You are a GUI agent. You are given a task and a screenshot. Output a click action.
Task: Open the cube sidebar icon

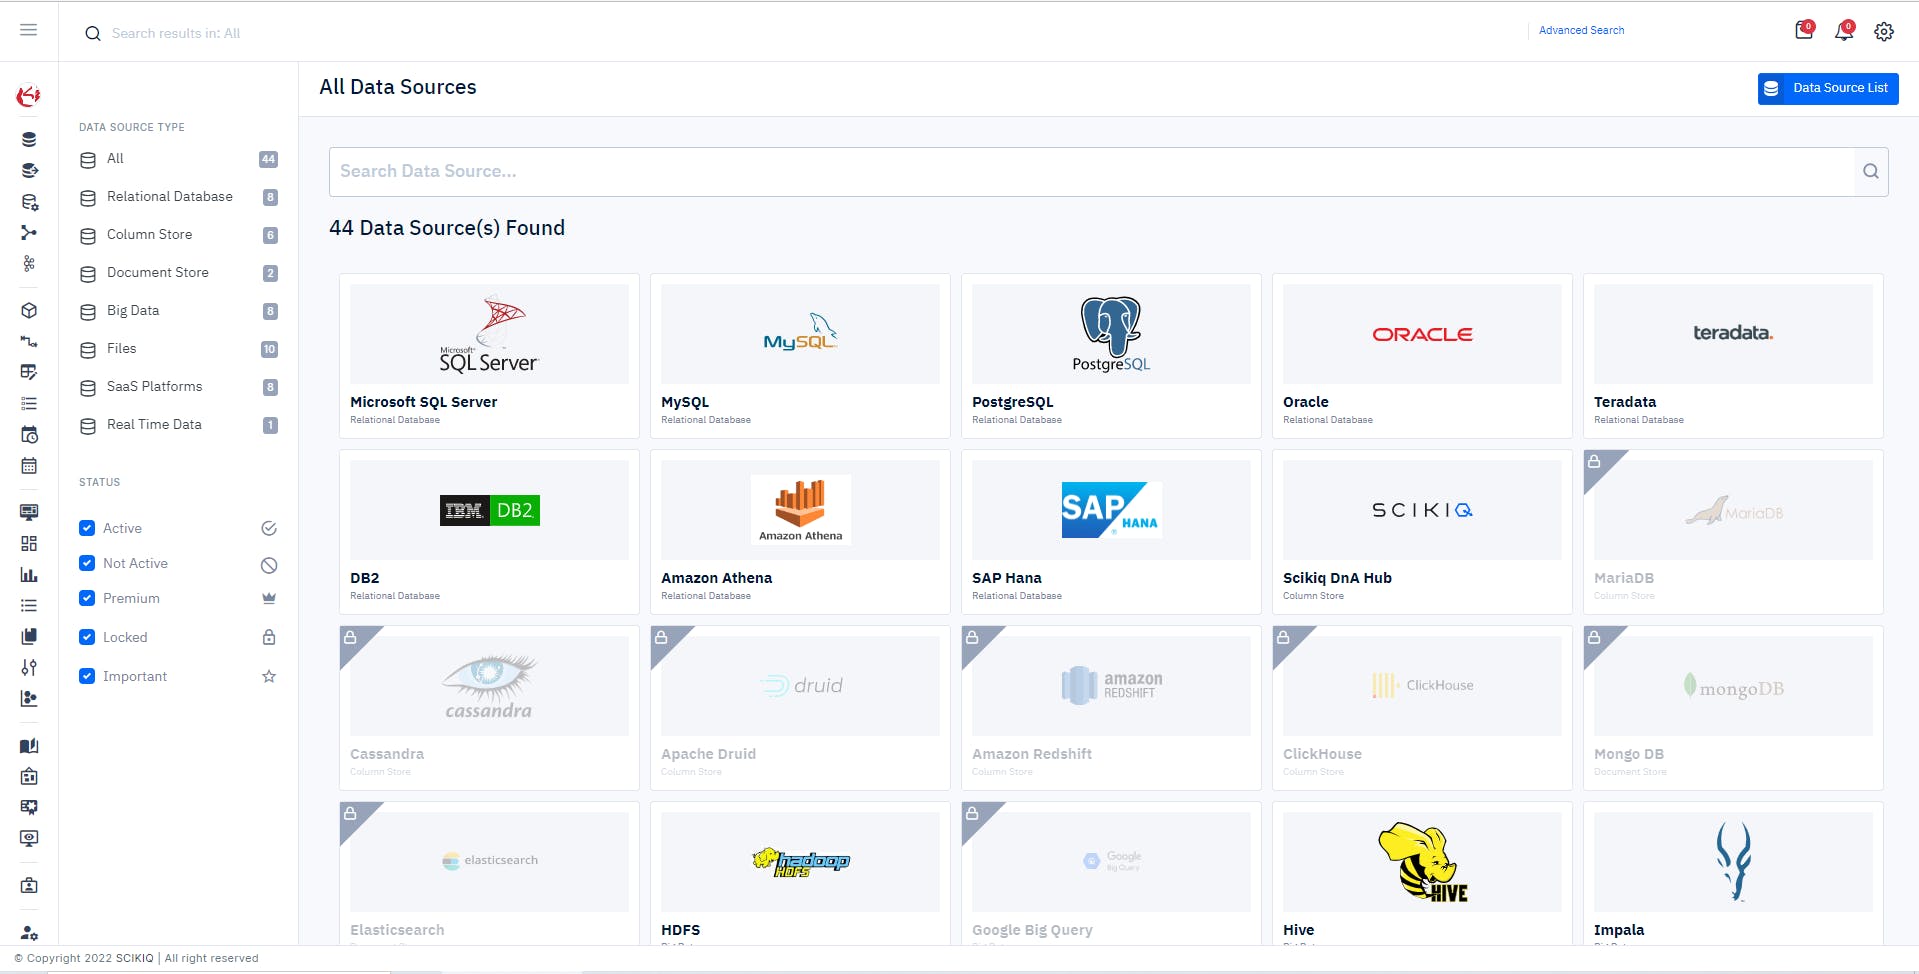coord(29,310)
